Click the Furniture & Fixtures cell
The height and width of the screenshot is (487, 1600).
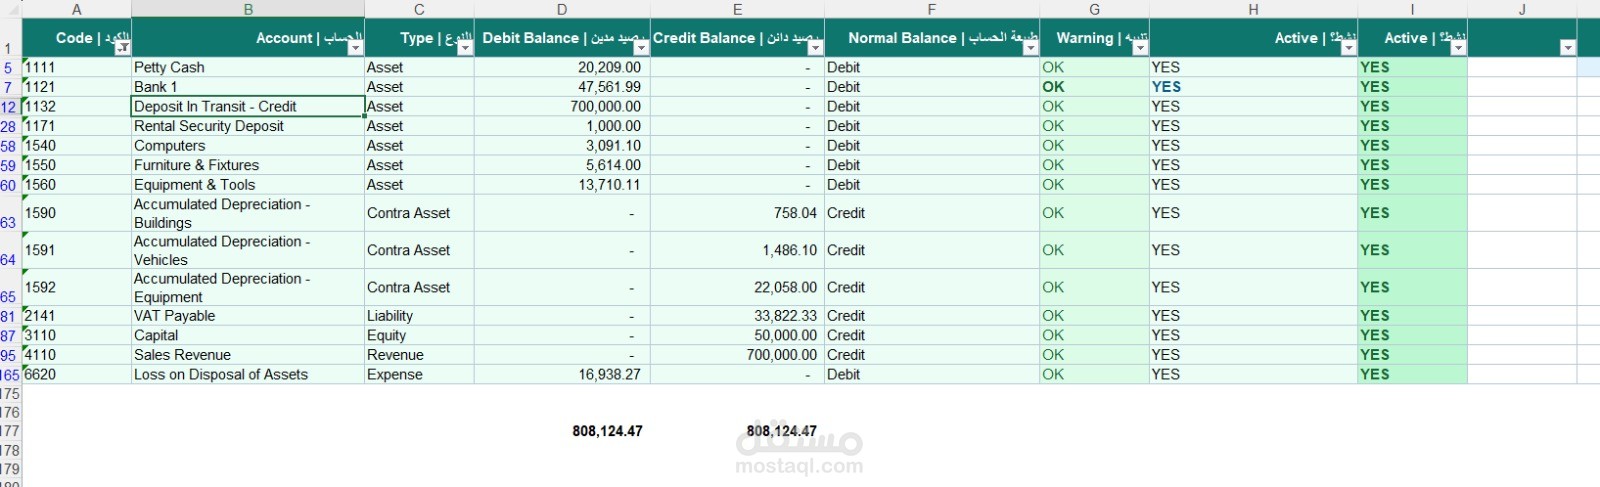click(x=248, y=165)
